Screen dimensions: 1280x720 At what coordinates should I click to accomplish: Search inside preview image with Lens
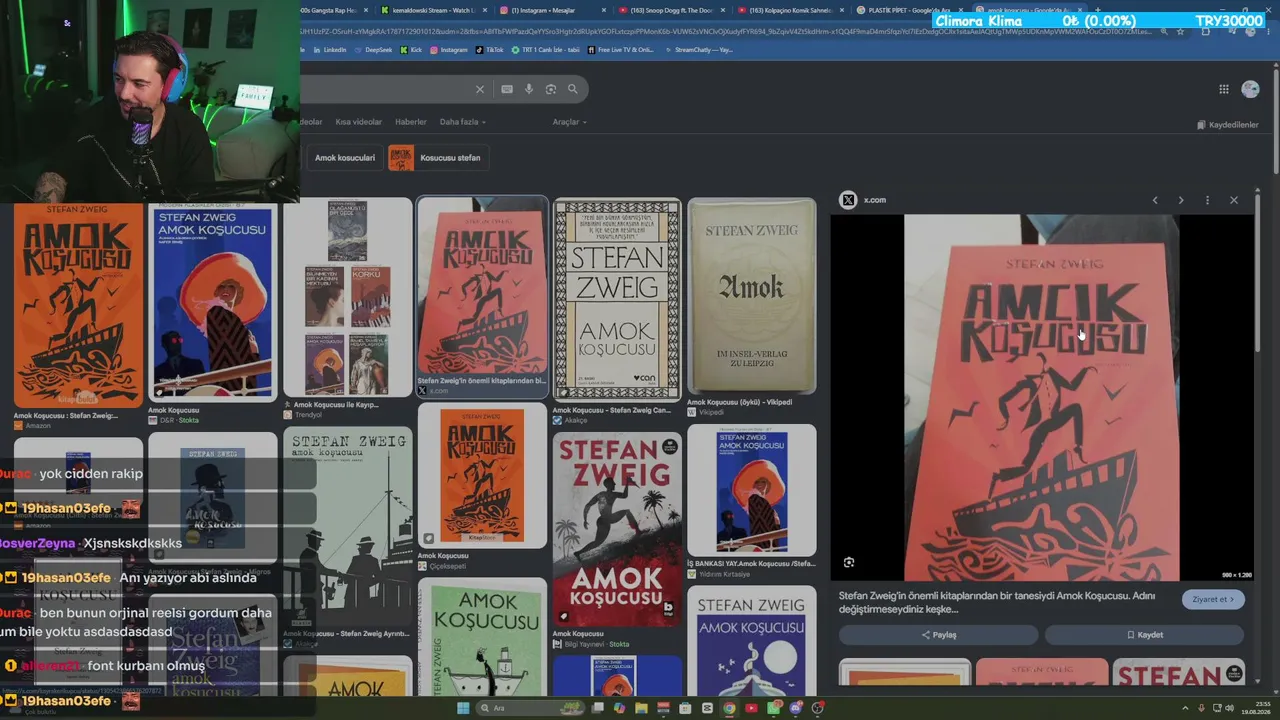849,562
